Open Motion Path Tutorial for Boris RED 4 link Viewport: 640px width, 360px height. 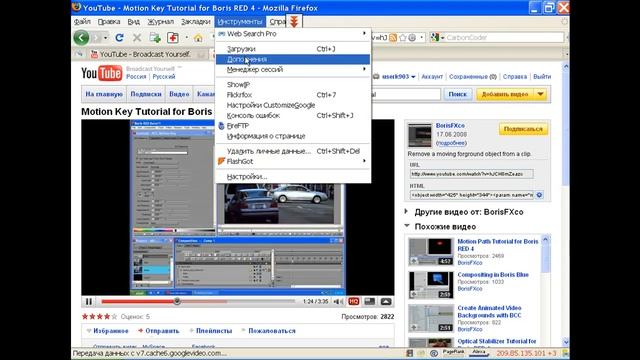[x=498, y=245]
